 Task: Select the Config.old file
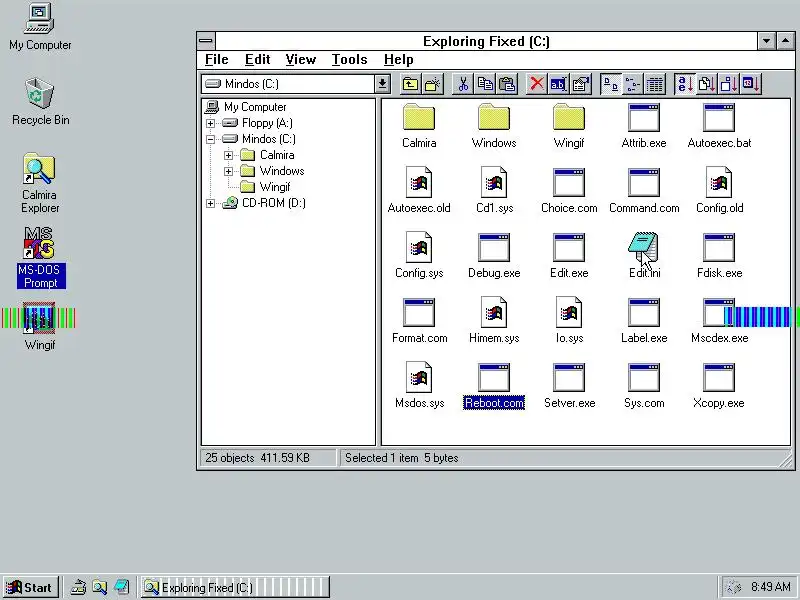click(x=719, y=191)
